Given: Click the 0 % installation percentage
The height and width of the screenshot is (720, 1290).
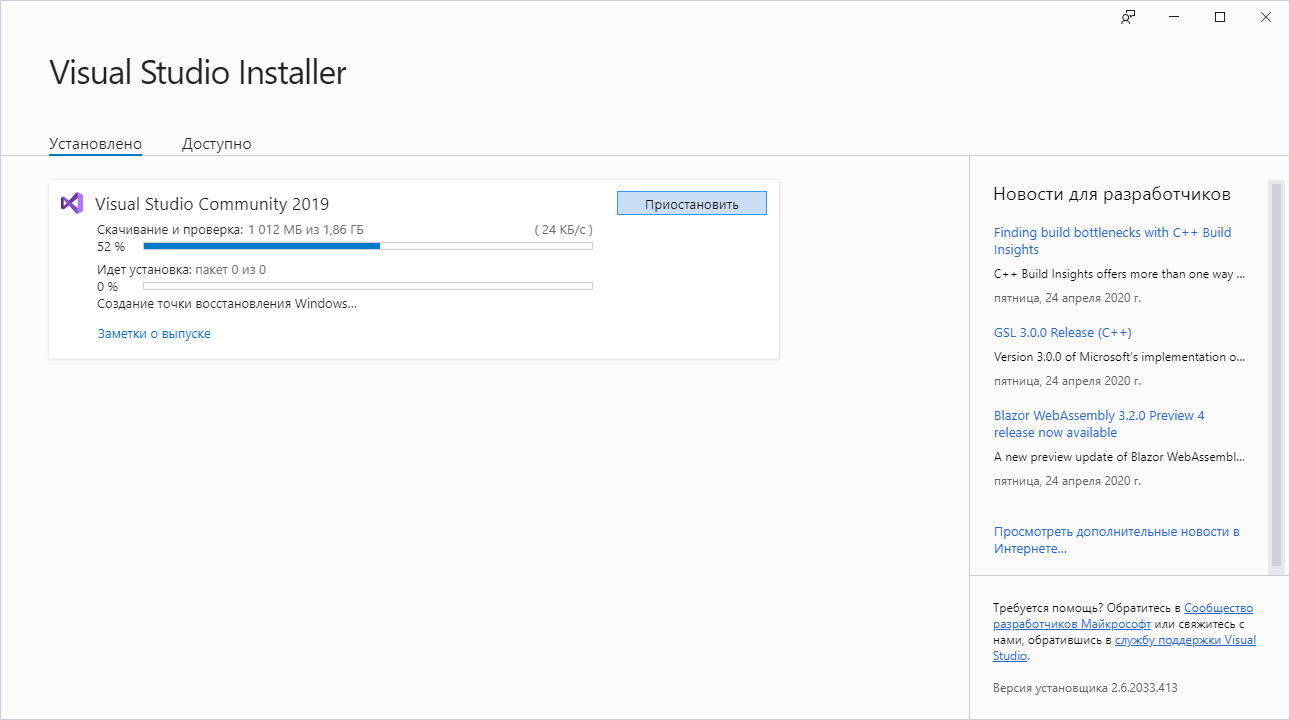Looking at the screenshot, I should [x=107, y=287].
